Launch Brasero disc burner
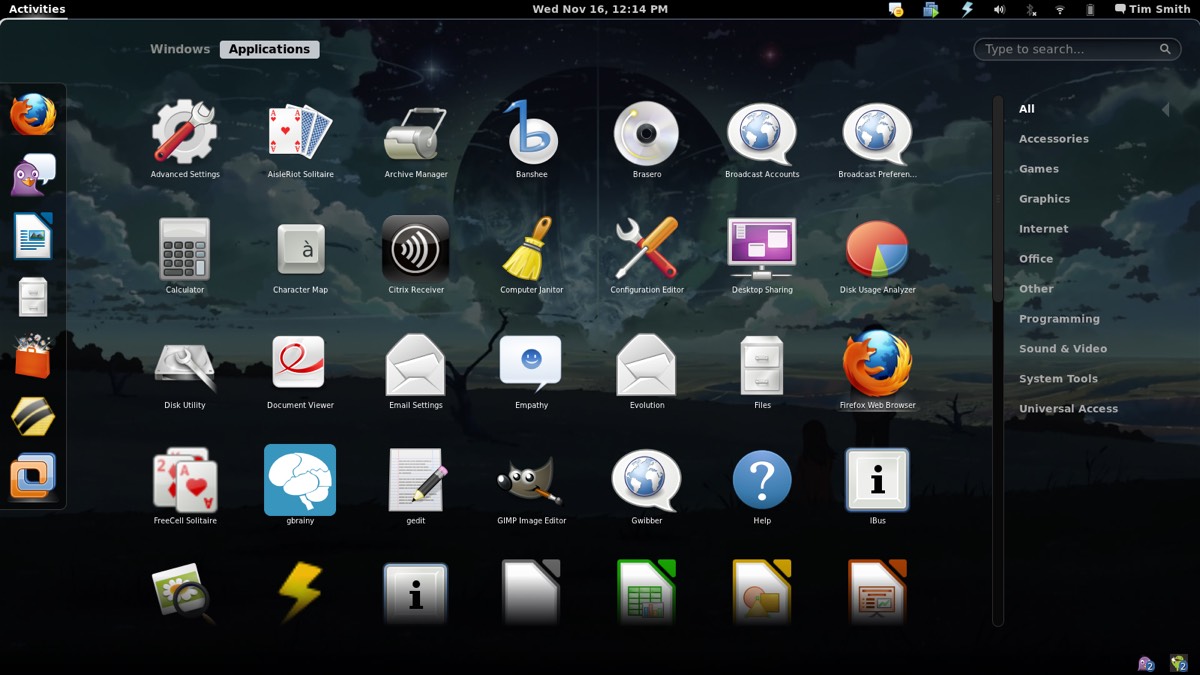The image size is (1200, 675). tap(646, 135)
